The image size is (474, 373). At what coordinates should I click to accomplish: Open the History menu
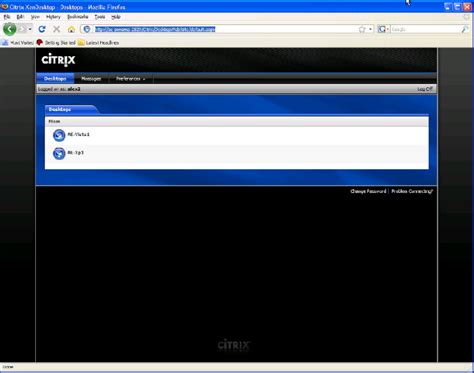[53, 17]
